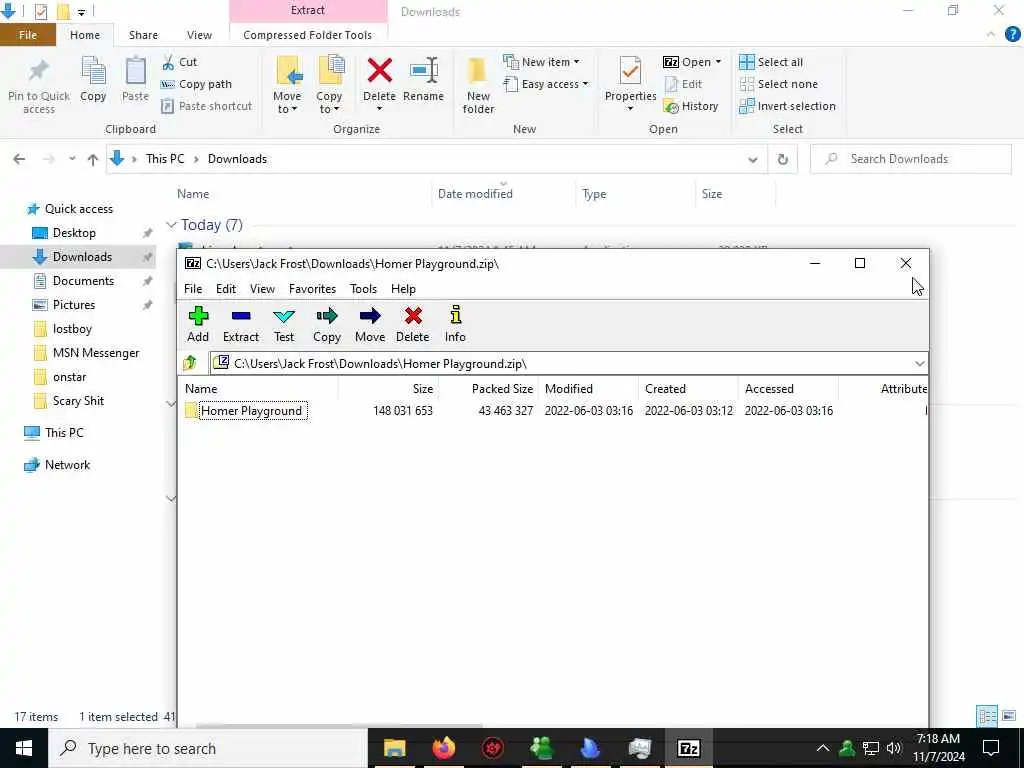Screen dimensions: 1024x768
Task: Click the Delete icon in 7-Zip toolbar
Action: pos(413,325)
